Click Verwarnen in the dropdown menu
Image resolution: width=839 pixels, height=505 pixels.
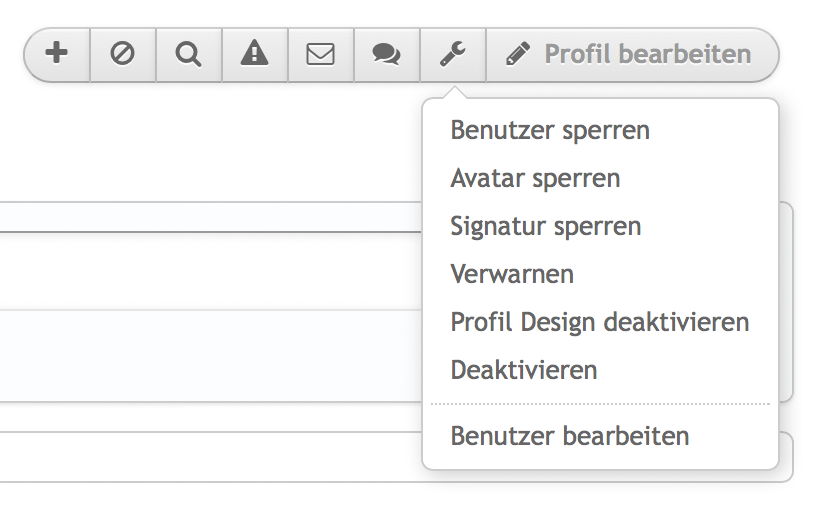pos(512,274)
